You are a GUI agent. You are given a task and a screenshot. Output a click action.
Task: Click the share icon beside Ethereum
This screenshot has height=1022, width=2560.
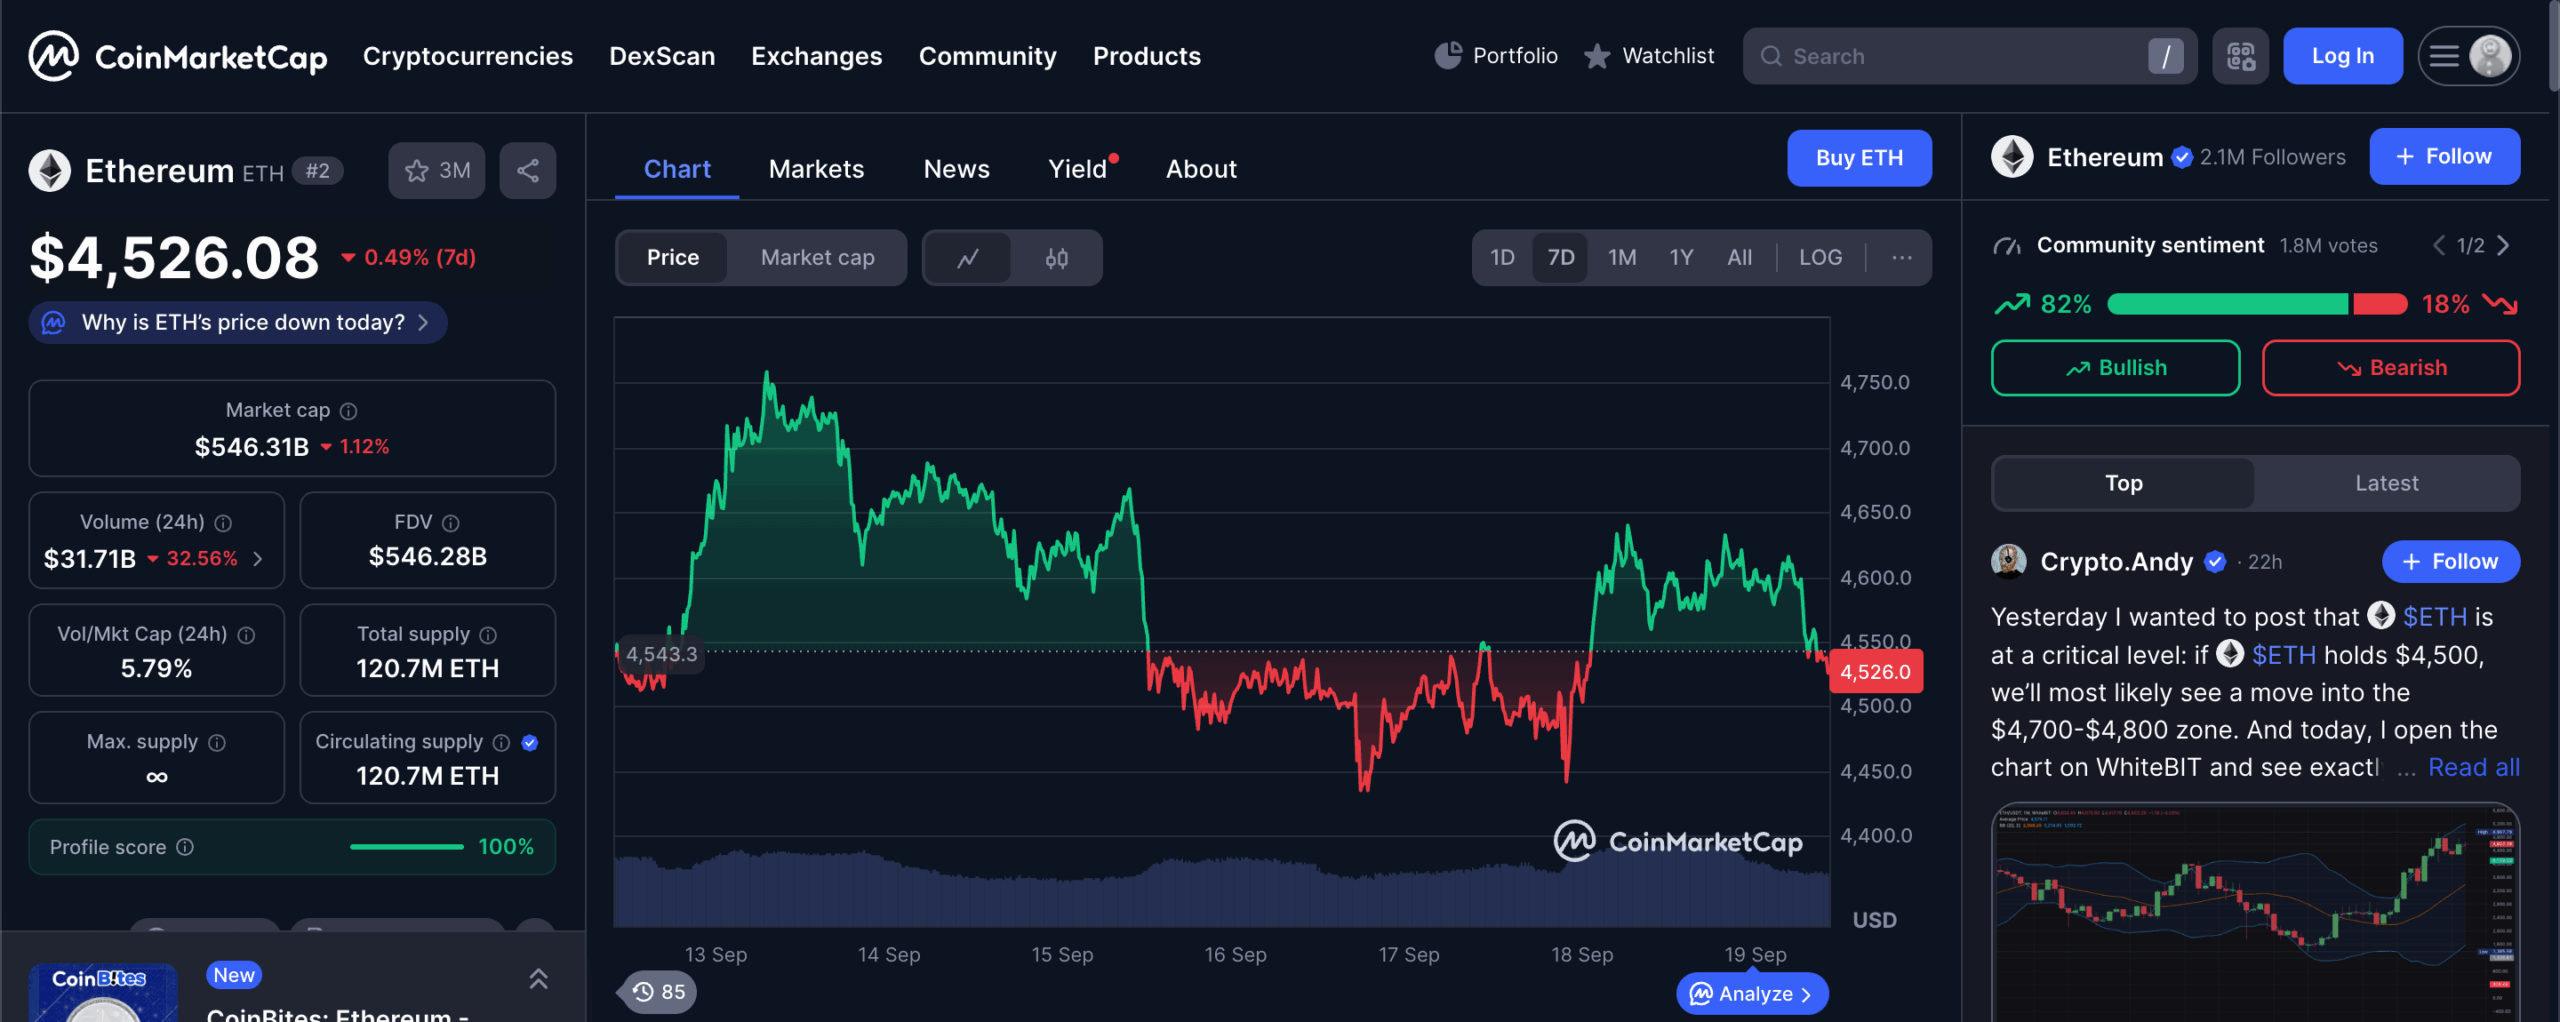point(528,171)
